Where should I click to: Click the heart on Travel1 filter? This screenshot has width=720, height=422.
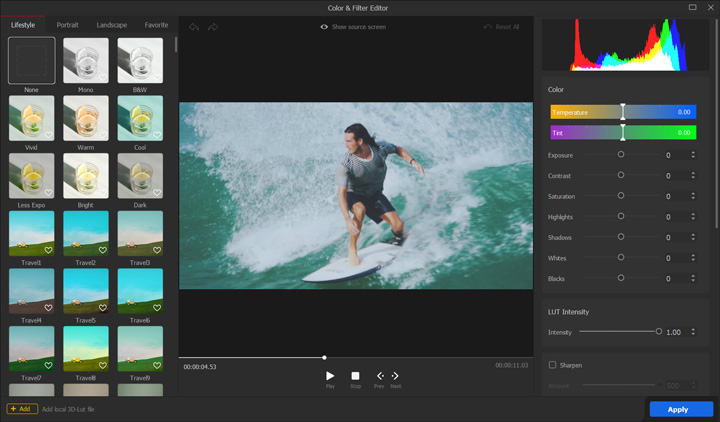click(48, 250)
